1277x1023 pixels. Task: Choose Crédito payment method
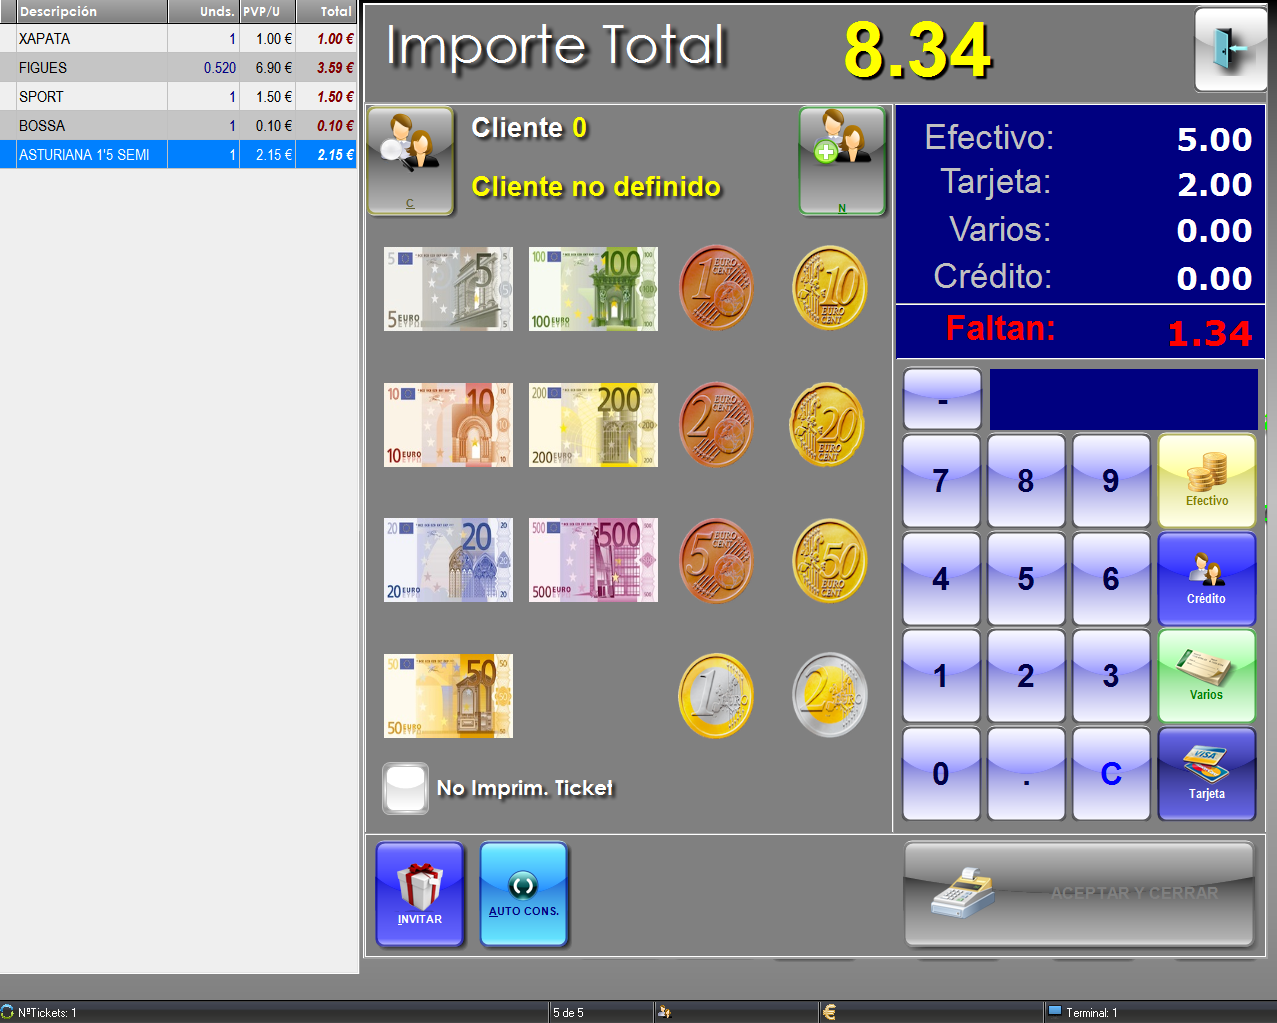coord(1206,579)
